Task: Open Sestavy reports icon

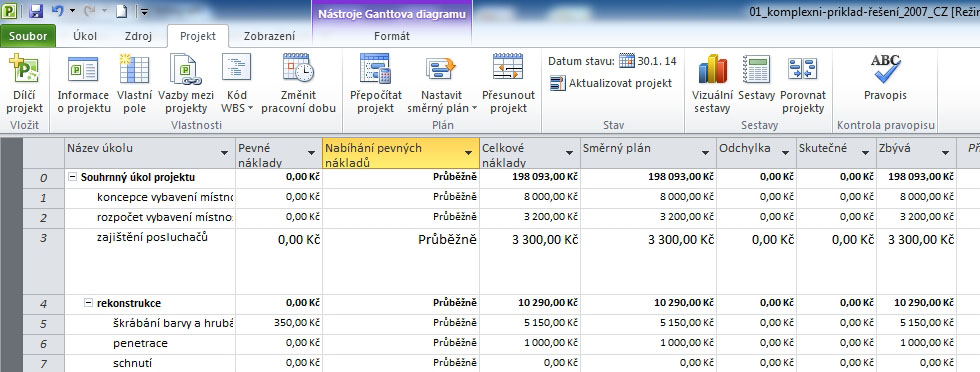Action: tap(756, 69)
